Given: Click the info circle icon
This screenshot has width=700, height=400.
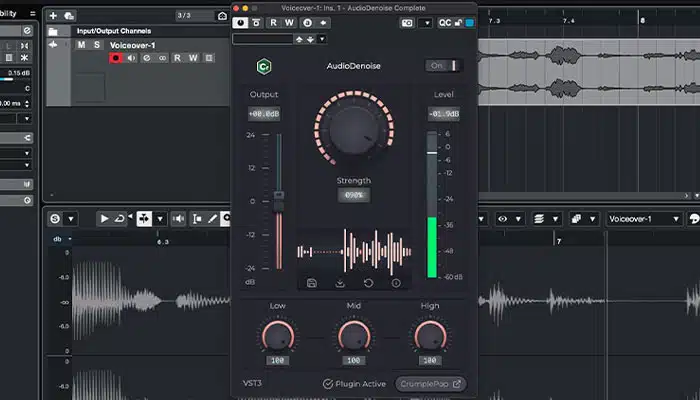Looking at the screenshot, I should pos(396,283).
